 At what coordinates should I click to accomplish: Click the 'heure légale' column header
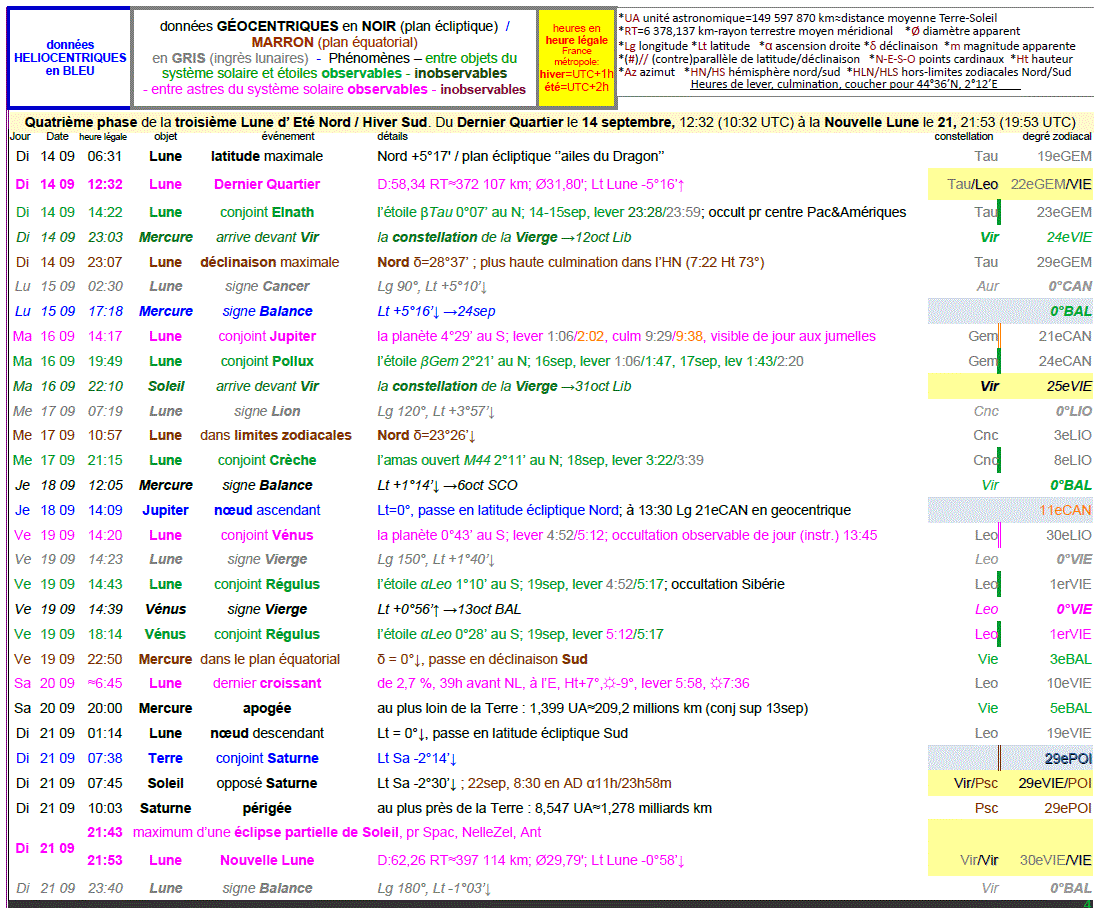103,136
